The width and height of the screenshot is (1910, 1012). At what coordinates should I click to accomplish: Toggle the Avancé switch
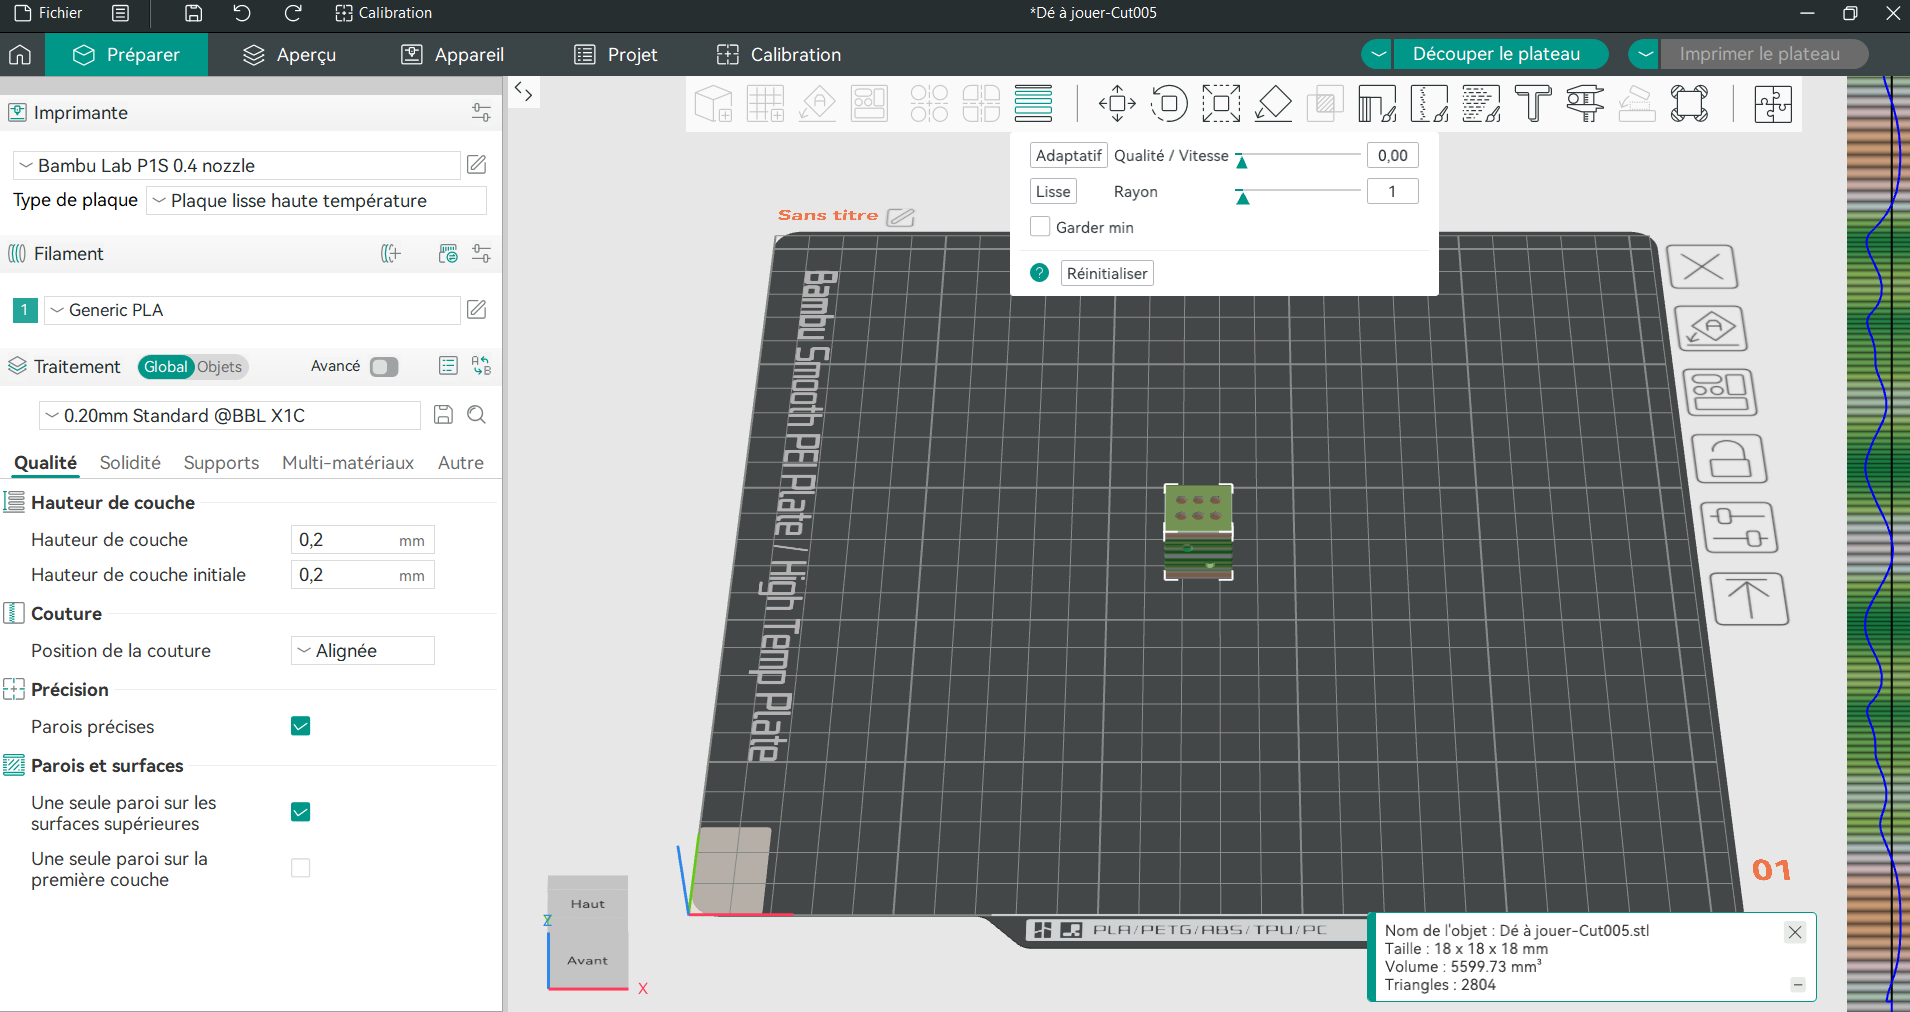(x=384, y=367)
